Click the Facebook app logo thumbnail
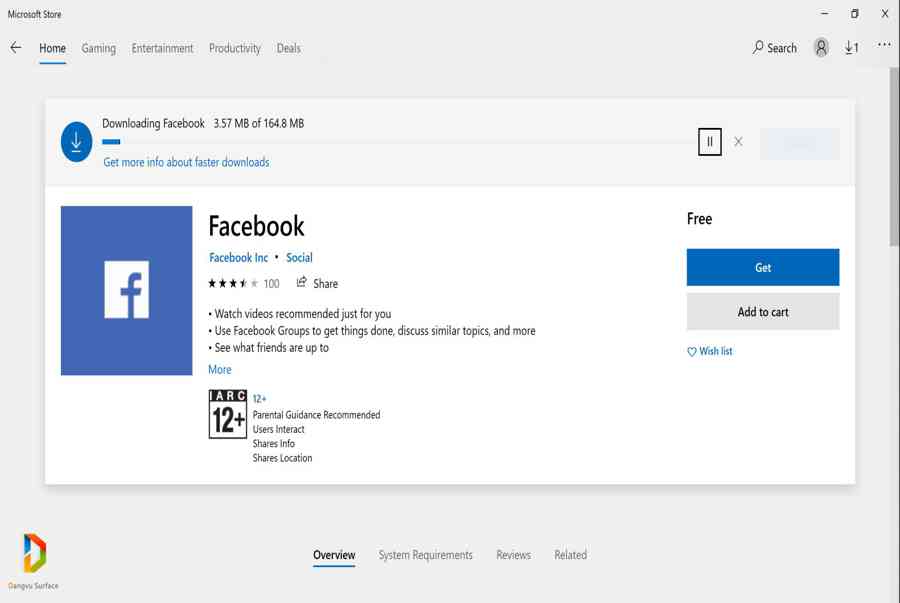Viewport: 900px width, 603px height. 126,291
